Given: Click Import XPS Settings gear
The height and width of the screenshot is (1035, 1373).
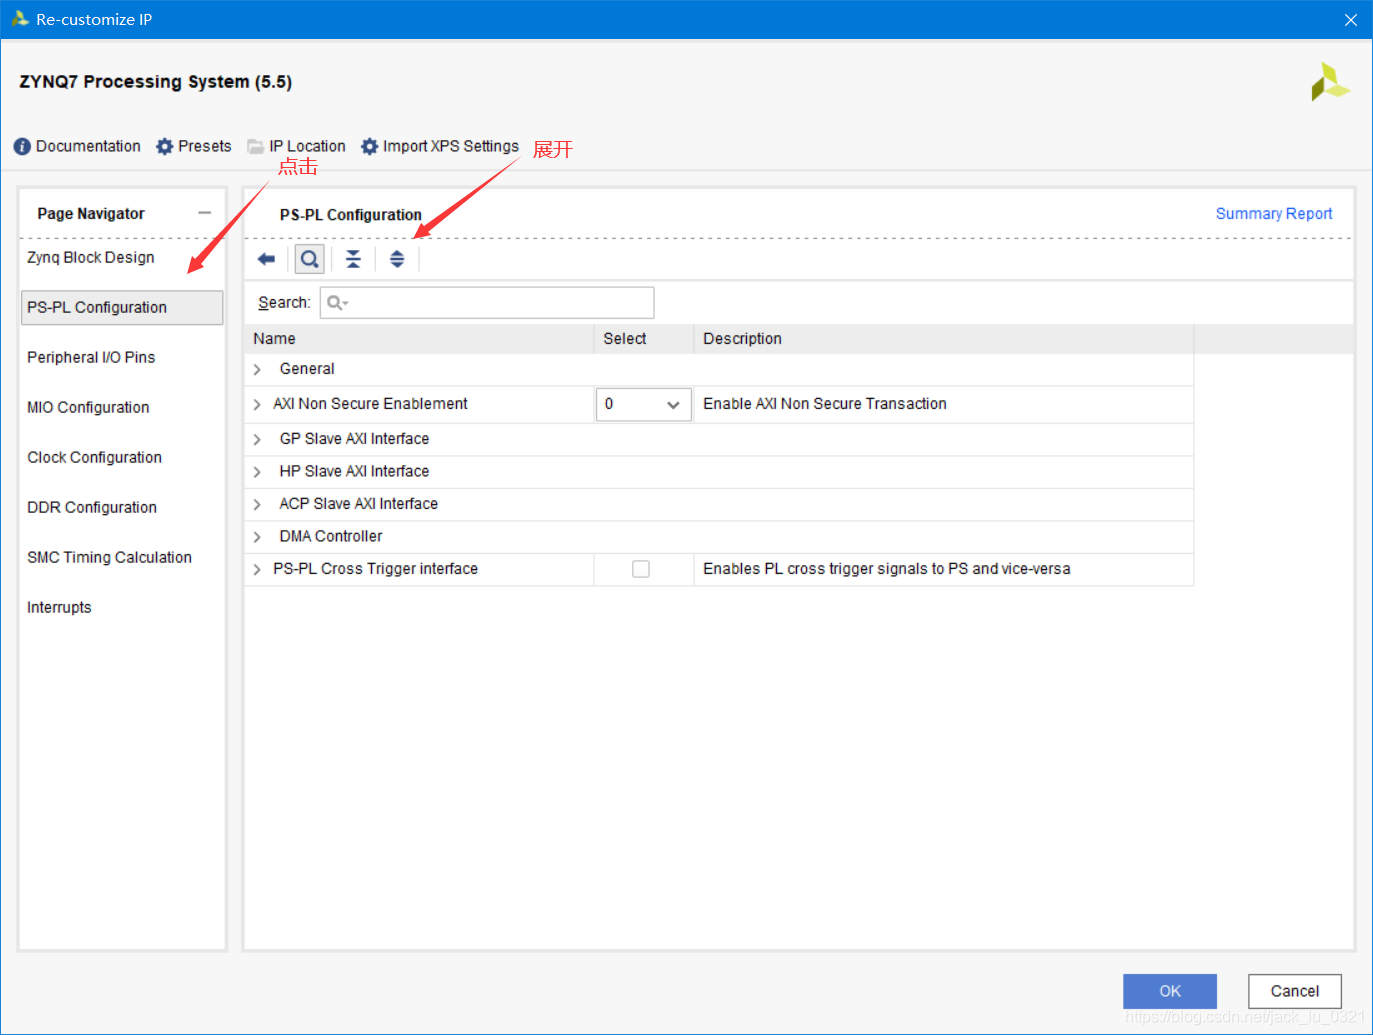Looking at the screenshot, I should coord(440,146).
